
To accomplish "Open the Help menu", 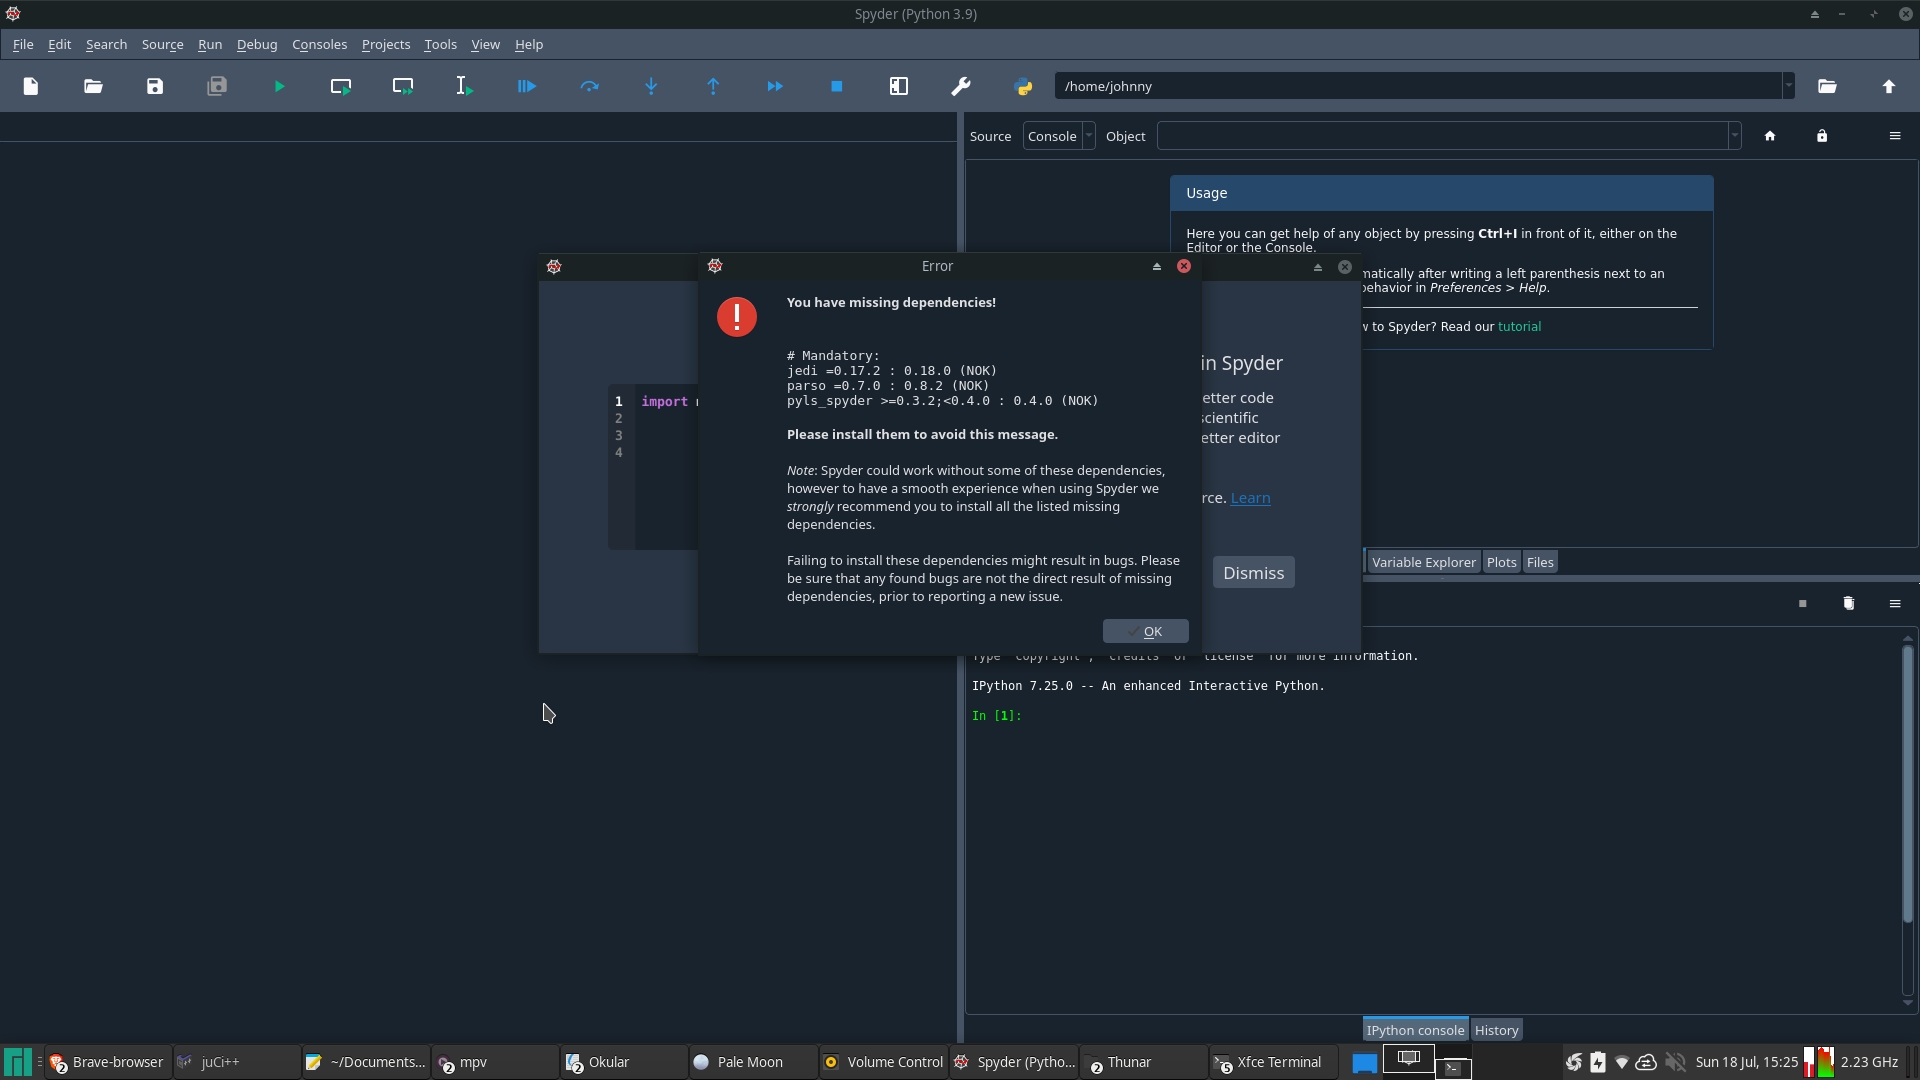I will pyautogui.click(x=529, y=45).
